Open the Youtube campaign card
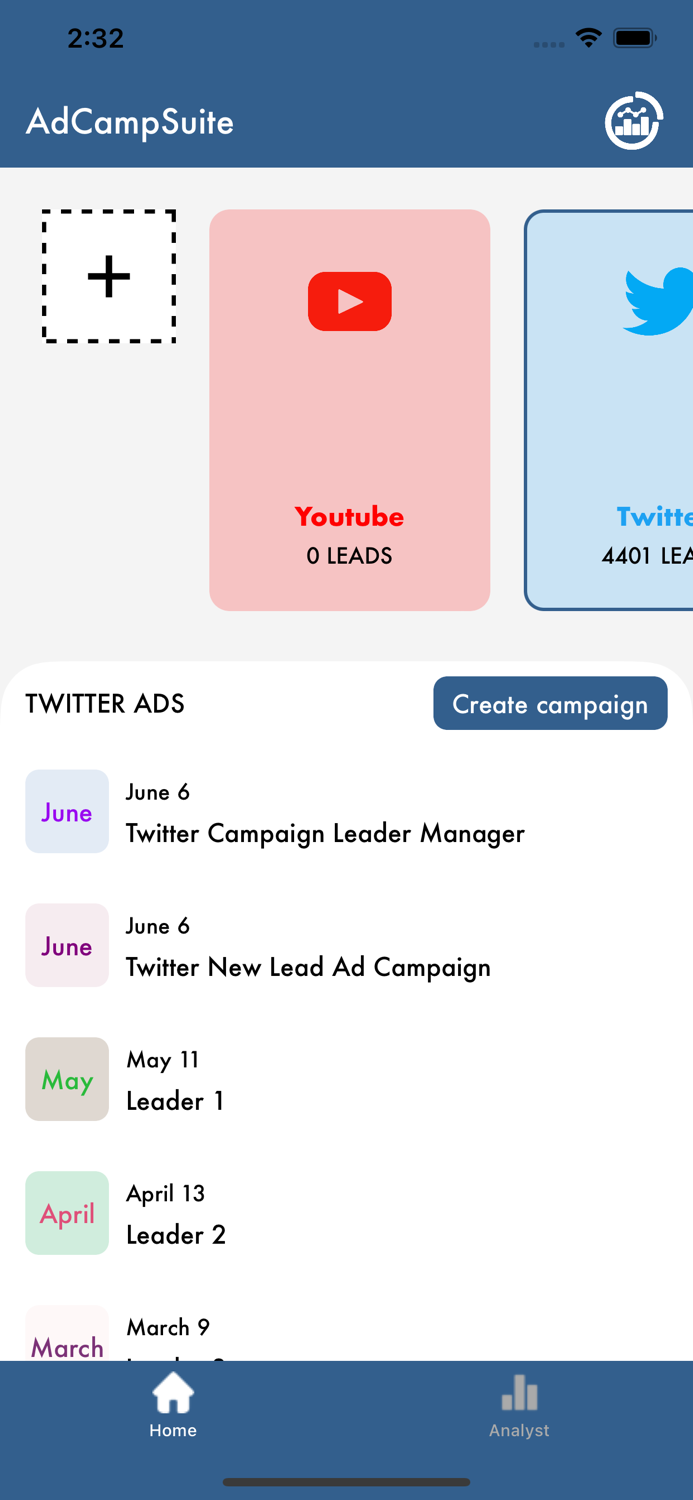This screenshot has height=1500, width=693. coord(349,410)
